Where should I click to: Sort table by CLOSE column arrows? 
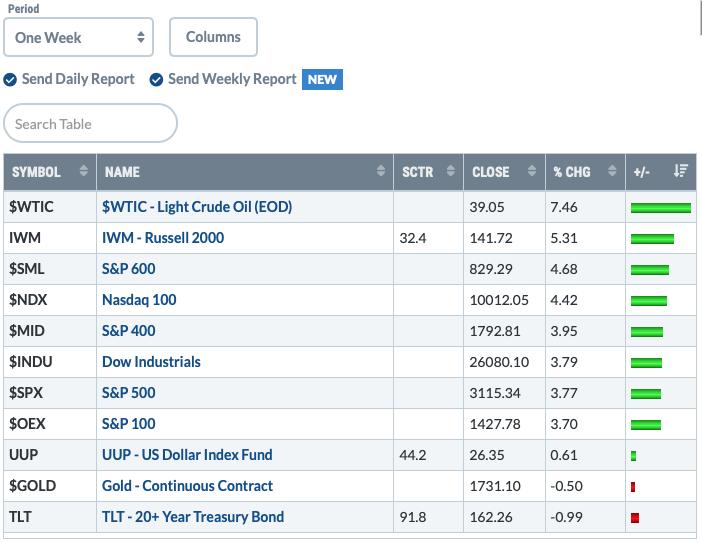(x=532, y=171)
